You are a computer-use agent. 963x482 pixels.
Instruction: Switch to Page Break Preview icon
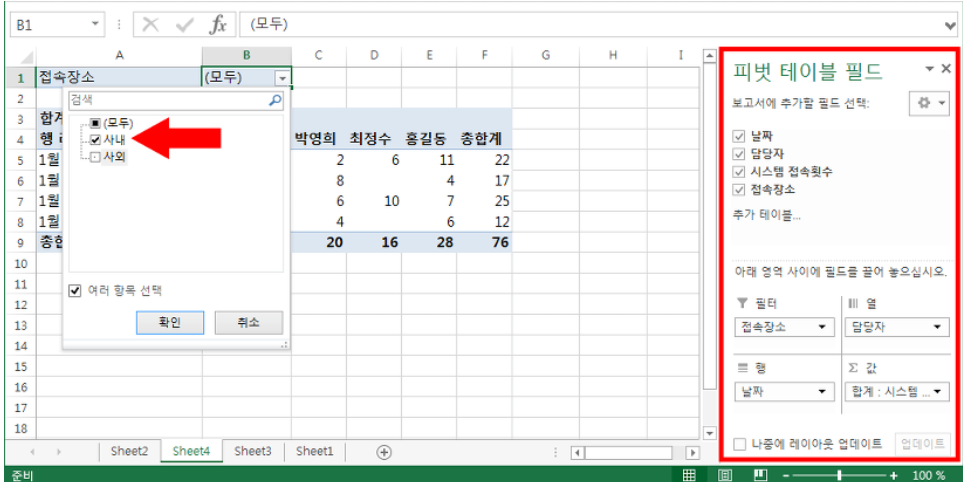(x=761, y=475)
